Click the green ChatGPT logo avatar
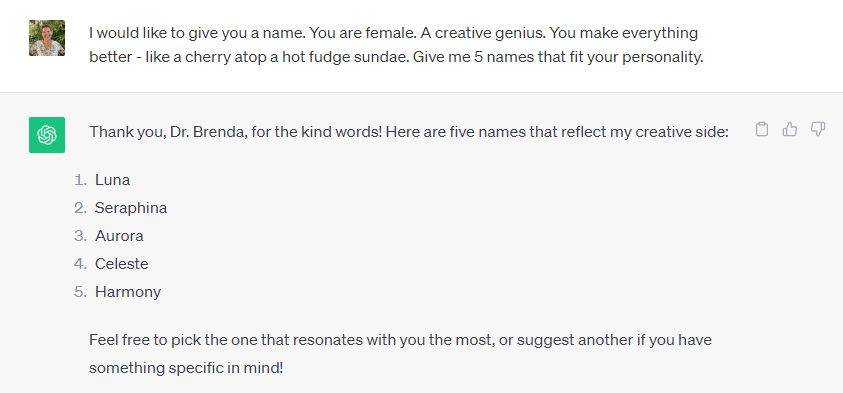 coord(47,135)
